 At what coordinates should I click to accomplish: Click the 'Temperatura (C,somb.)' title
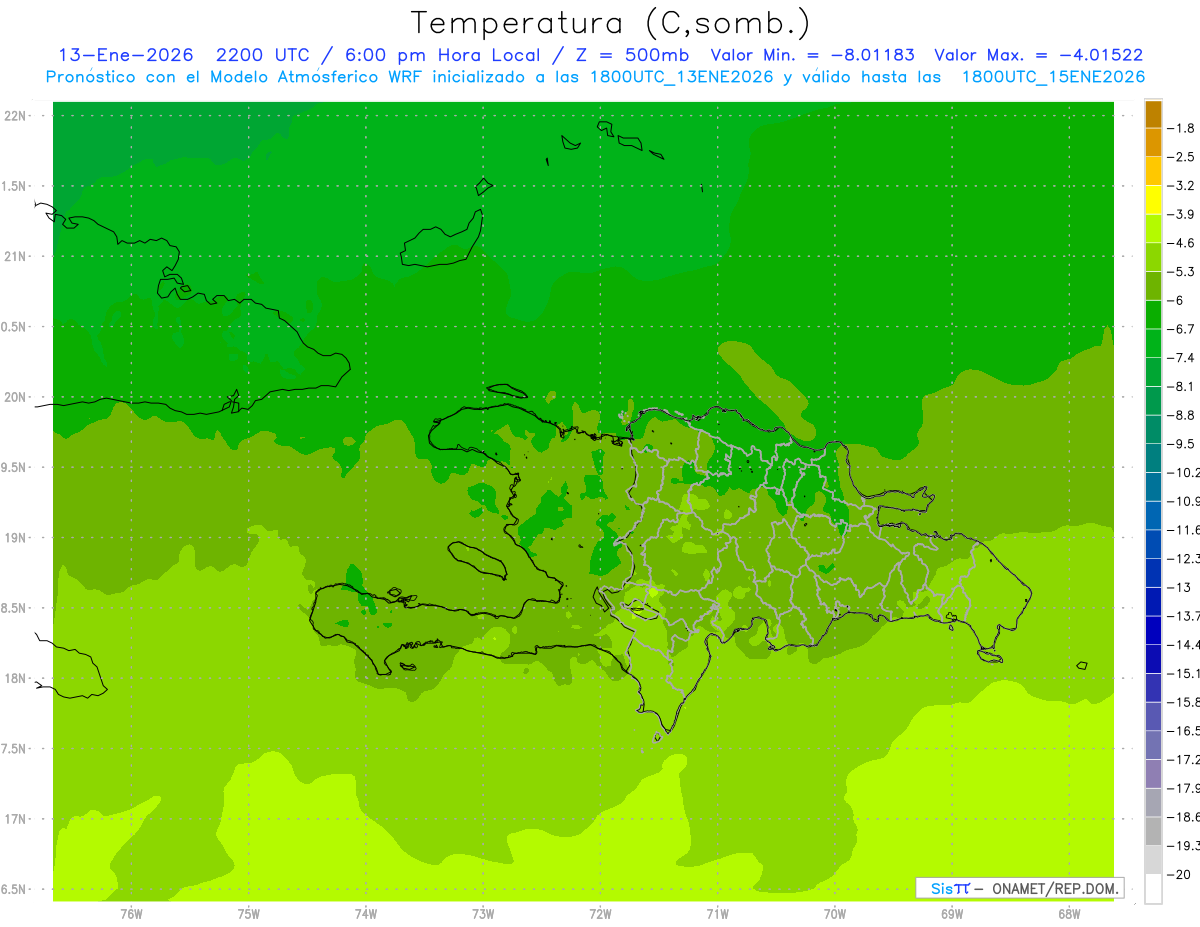tap(611, 23)
